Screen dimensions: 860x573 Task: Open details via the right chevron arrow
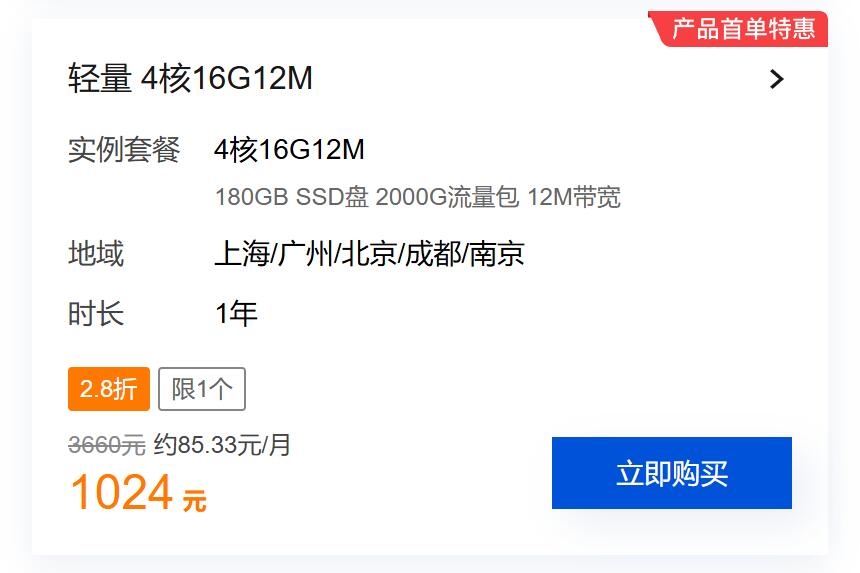point(777,79)
